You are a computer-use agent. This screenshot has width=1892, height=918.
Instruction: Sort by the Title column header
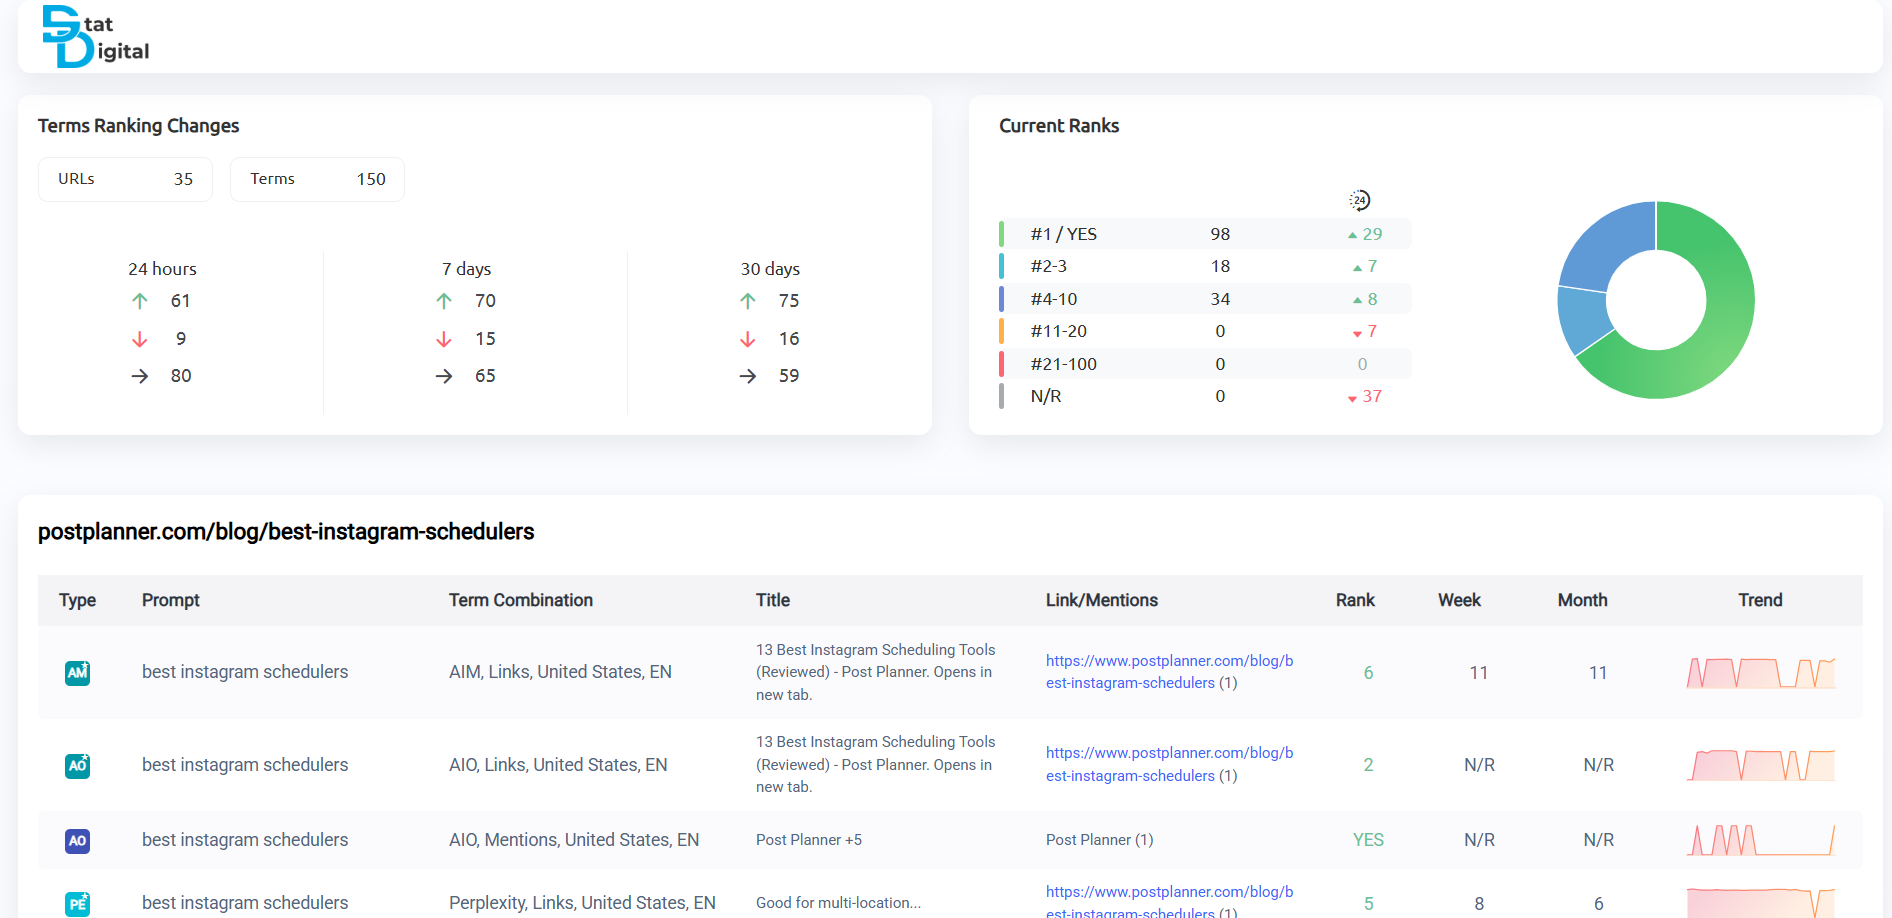tap(773, 600)
